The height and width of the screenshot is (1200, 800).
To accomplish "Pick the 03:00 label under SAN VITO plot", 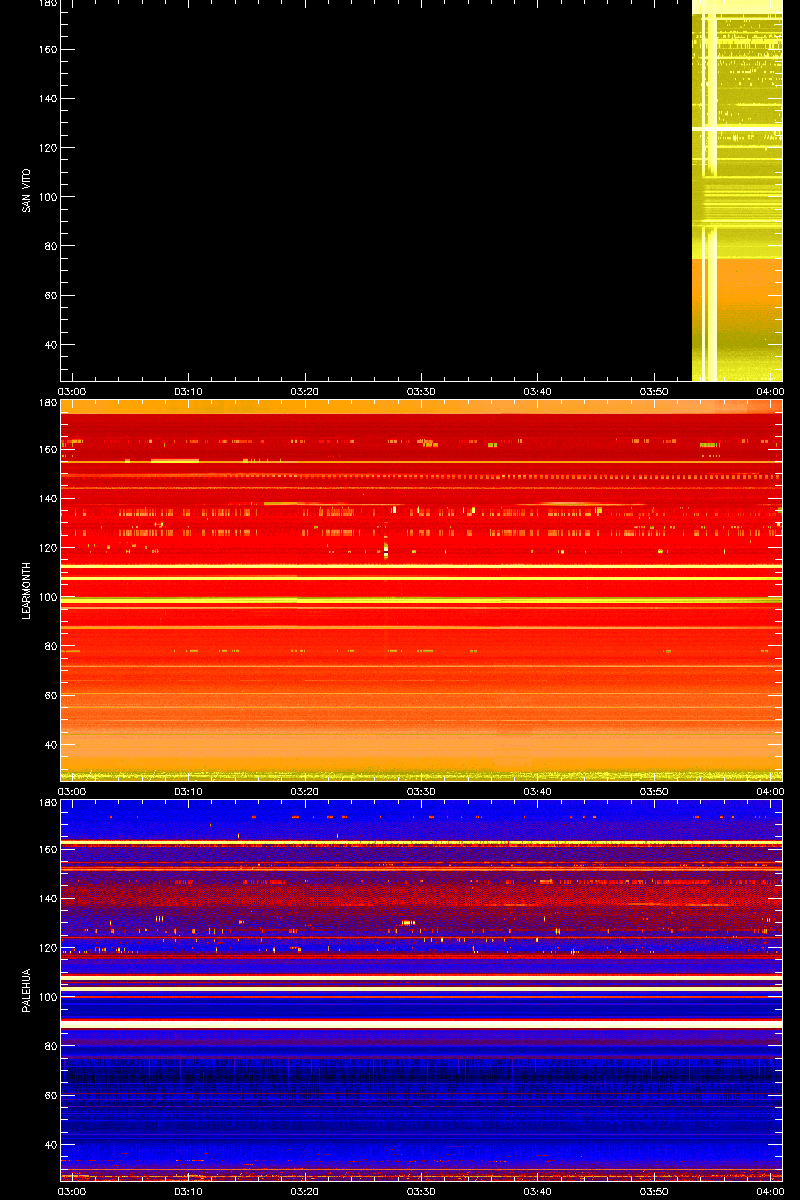I will coord(72,391).
